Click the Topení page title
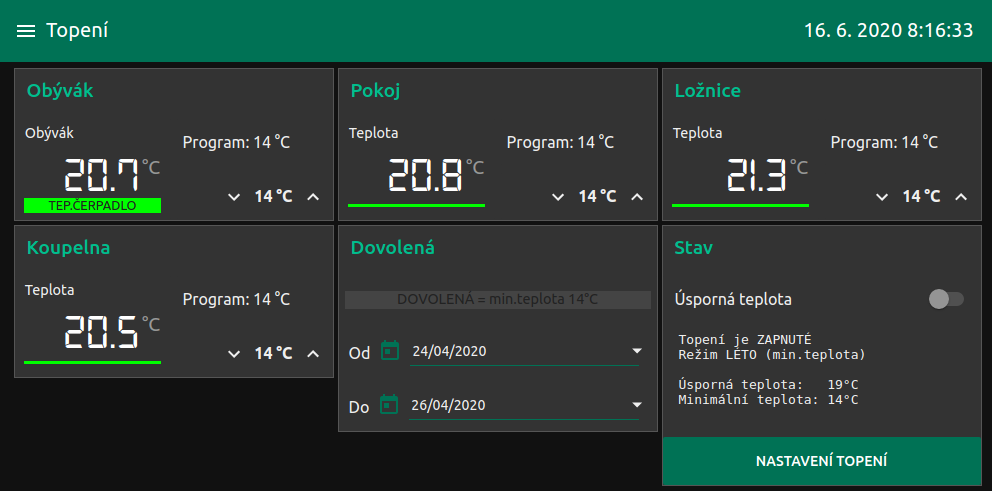 [x=78, y=31]
